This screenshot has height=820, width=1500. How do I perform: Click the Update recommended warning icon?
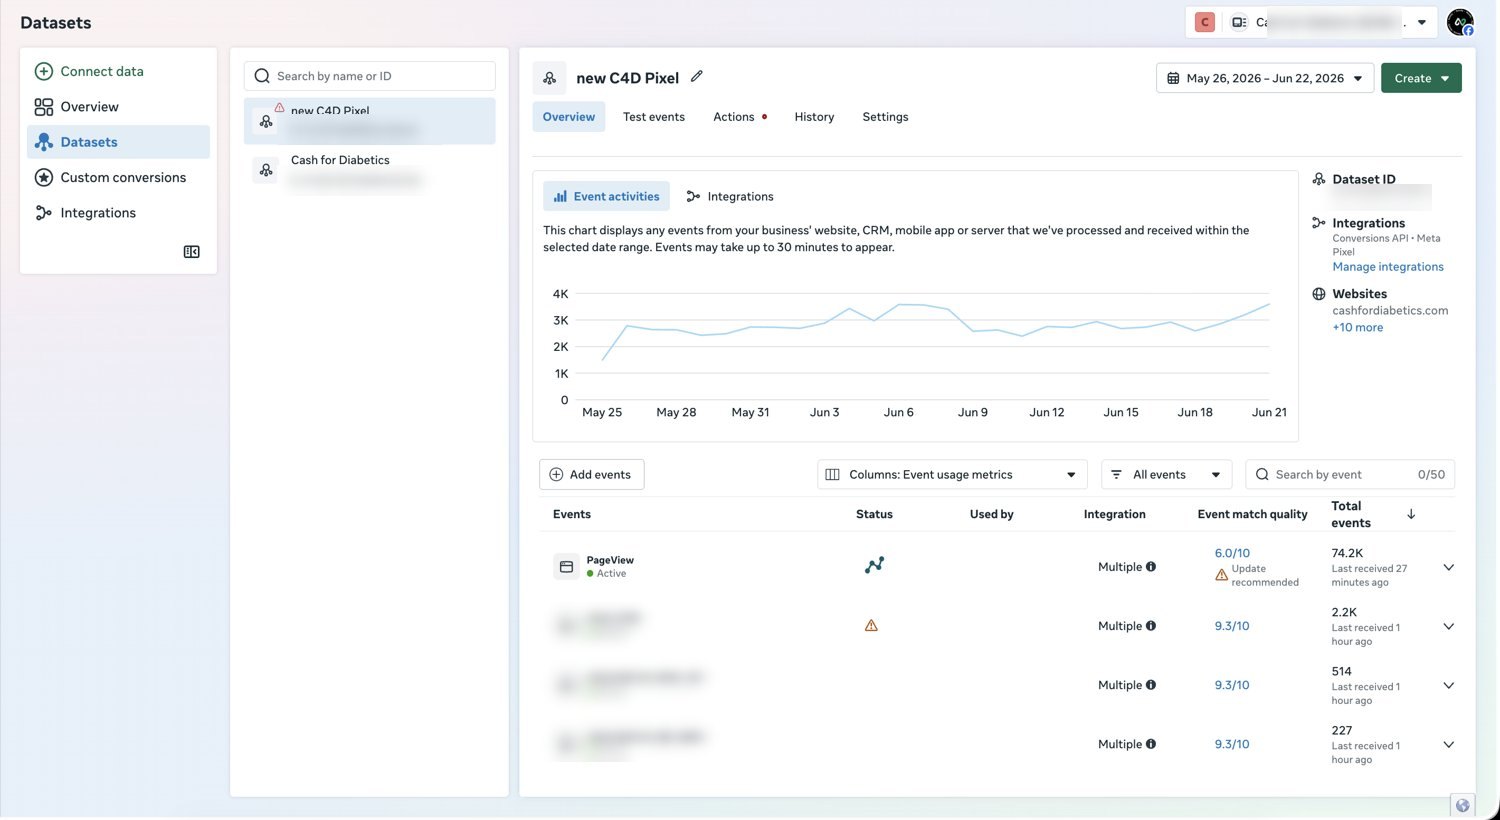(1221, 575)
